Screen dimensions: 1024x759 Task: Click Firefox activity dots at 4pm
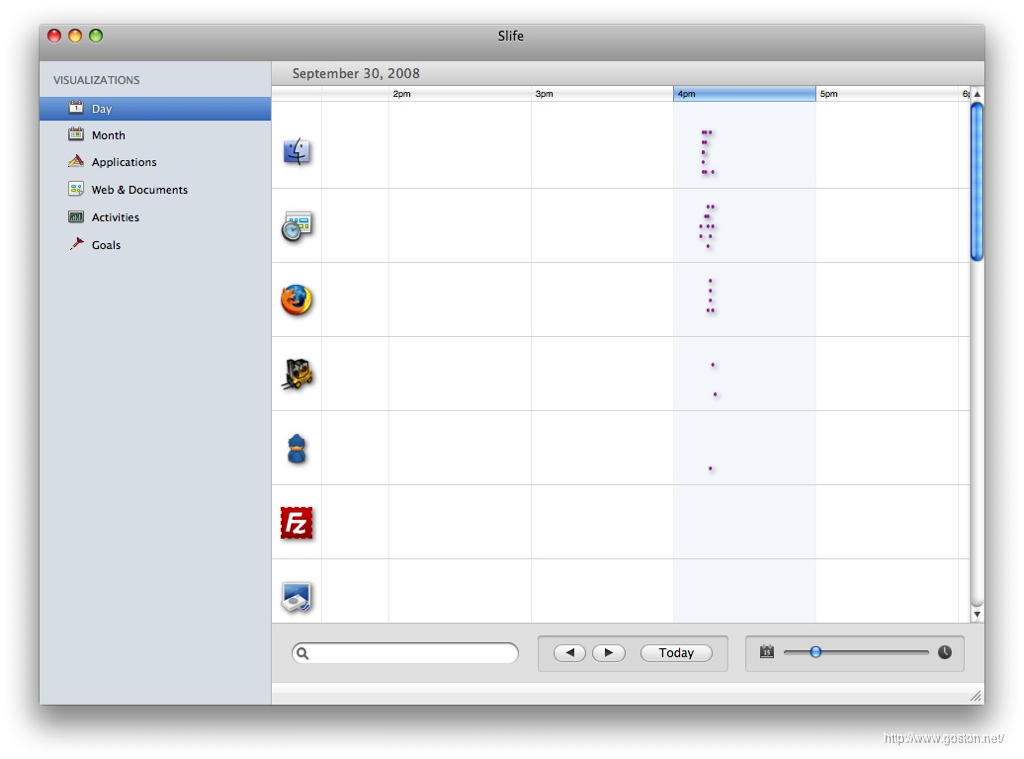711,296
